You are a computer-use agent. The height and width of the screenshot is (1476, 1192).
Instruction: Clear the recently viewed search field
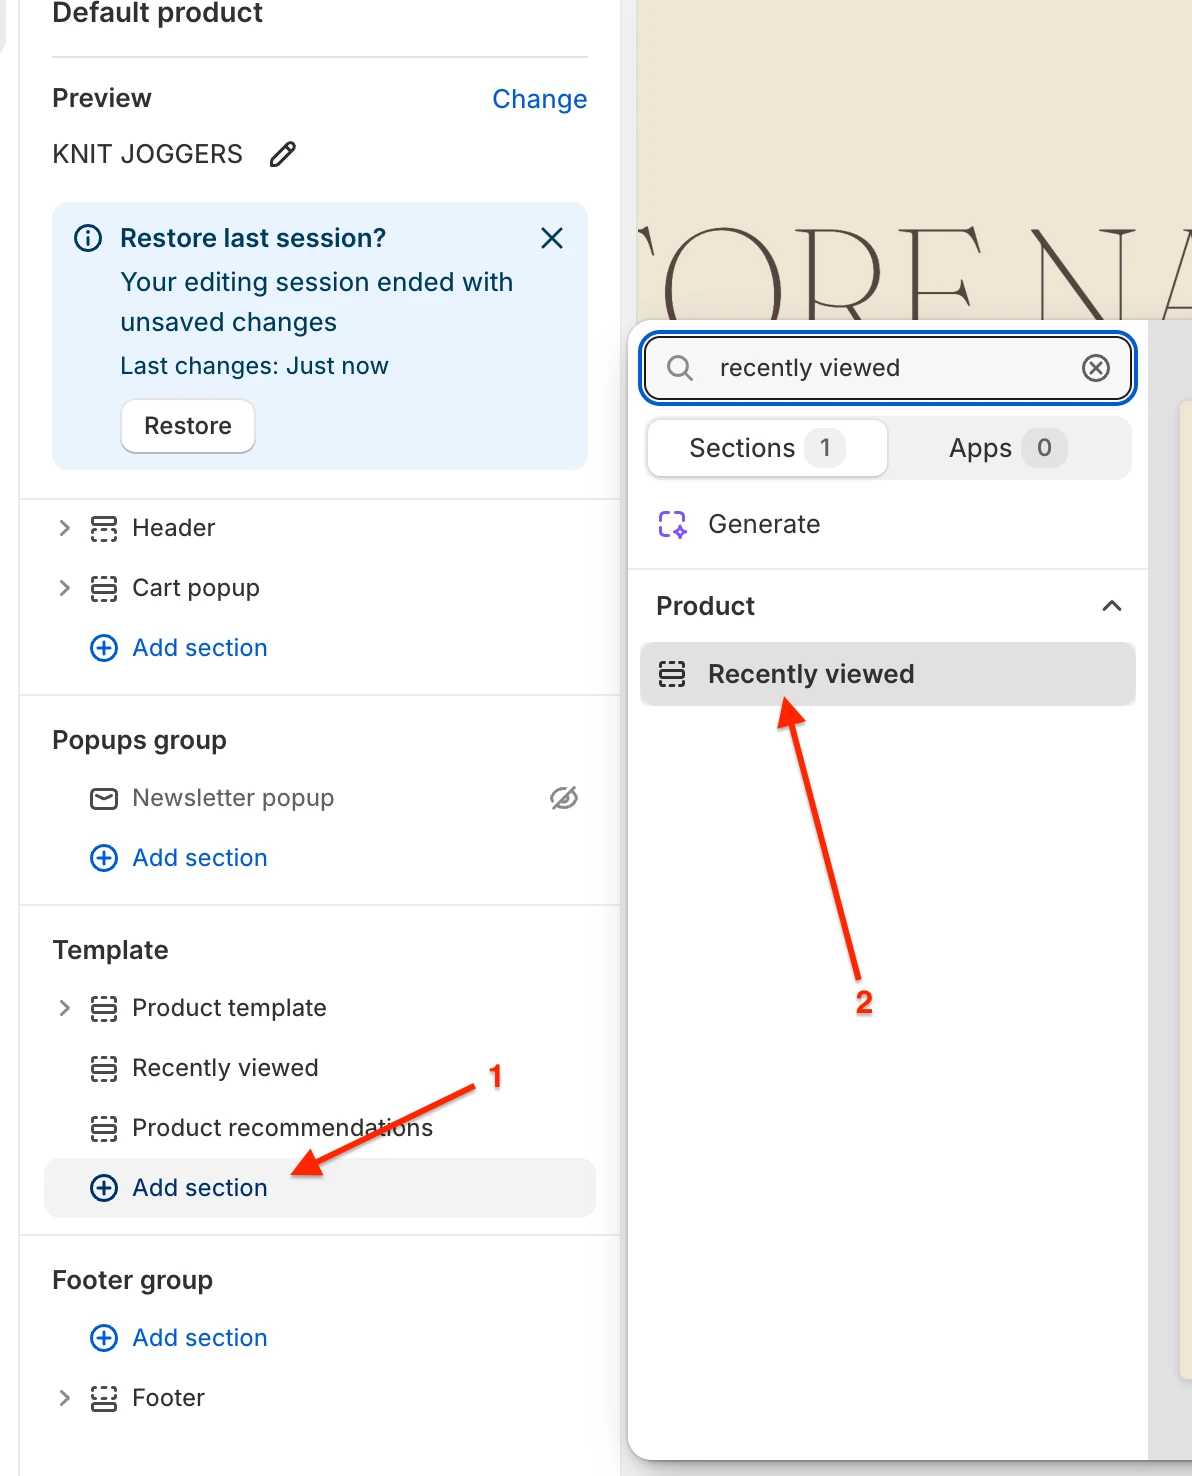pyautogui.click(x=1096, y=368)
